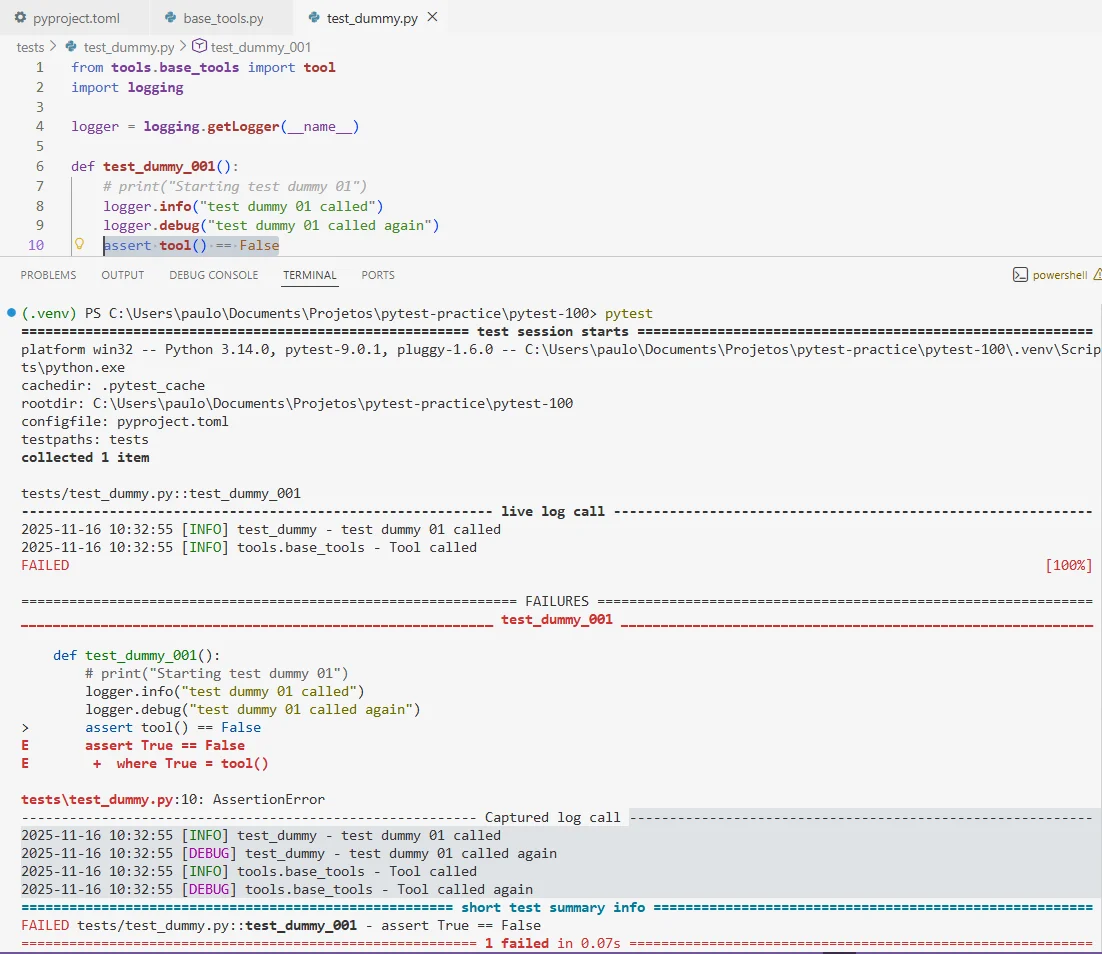The image size is (1102, 954).
Task: Click the "1 failed in 0.07s" summary
Action: [x=552, y=943]
